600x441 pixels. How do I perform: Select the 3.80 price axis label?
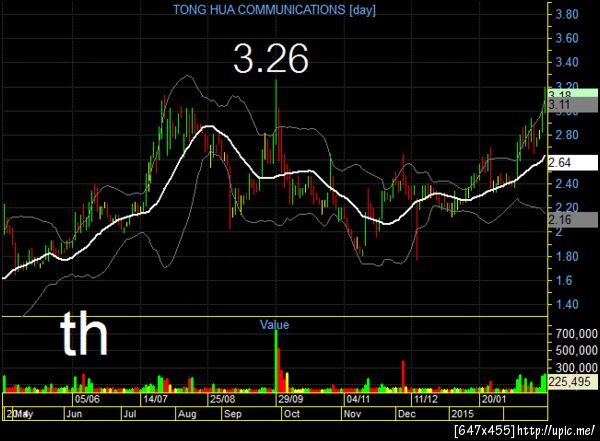567,15
